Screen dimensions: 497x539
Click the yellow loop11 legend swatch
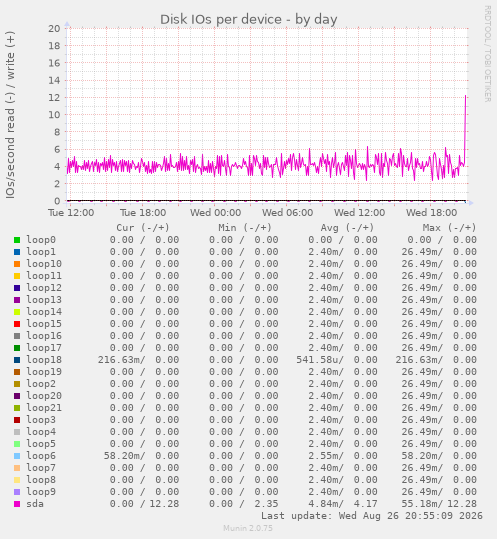(x=17, y=276)
